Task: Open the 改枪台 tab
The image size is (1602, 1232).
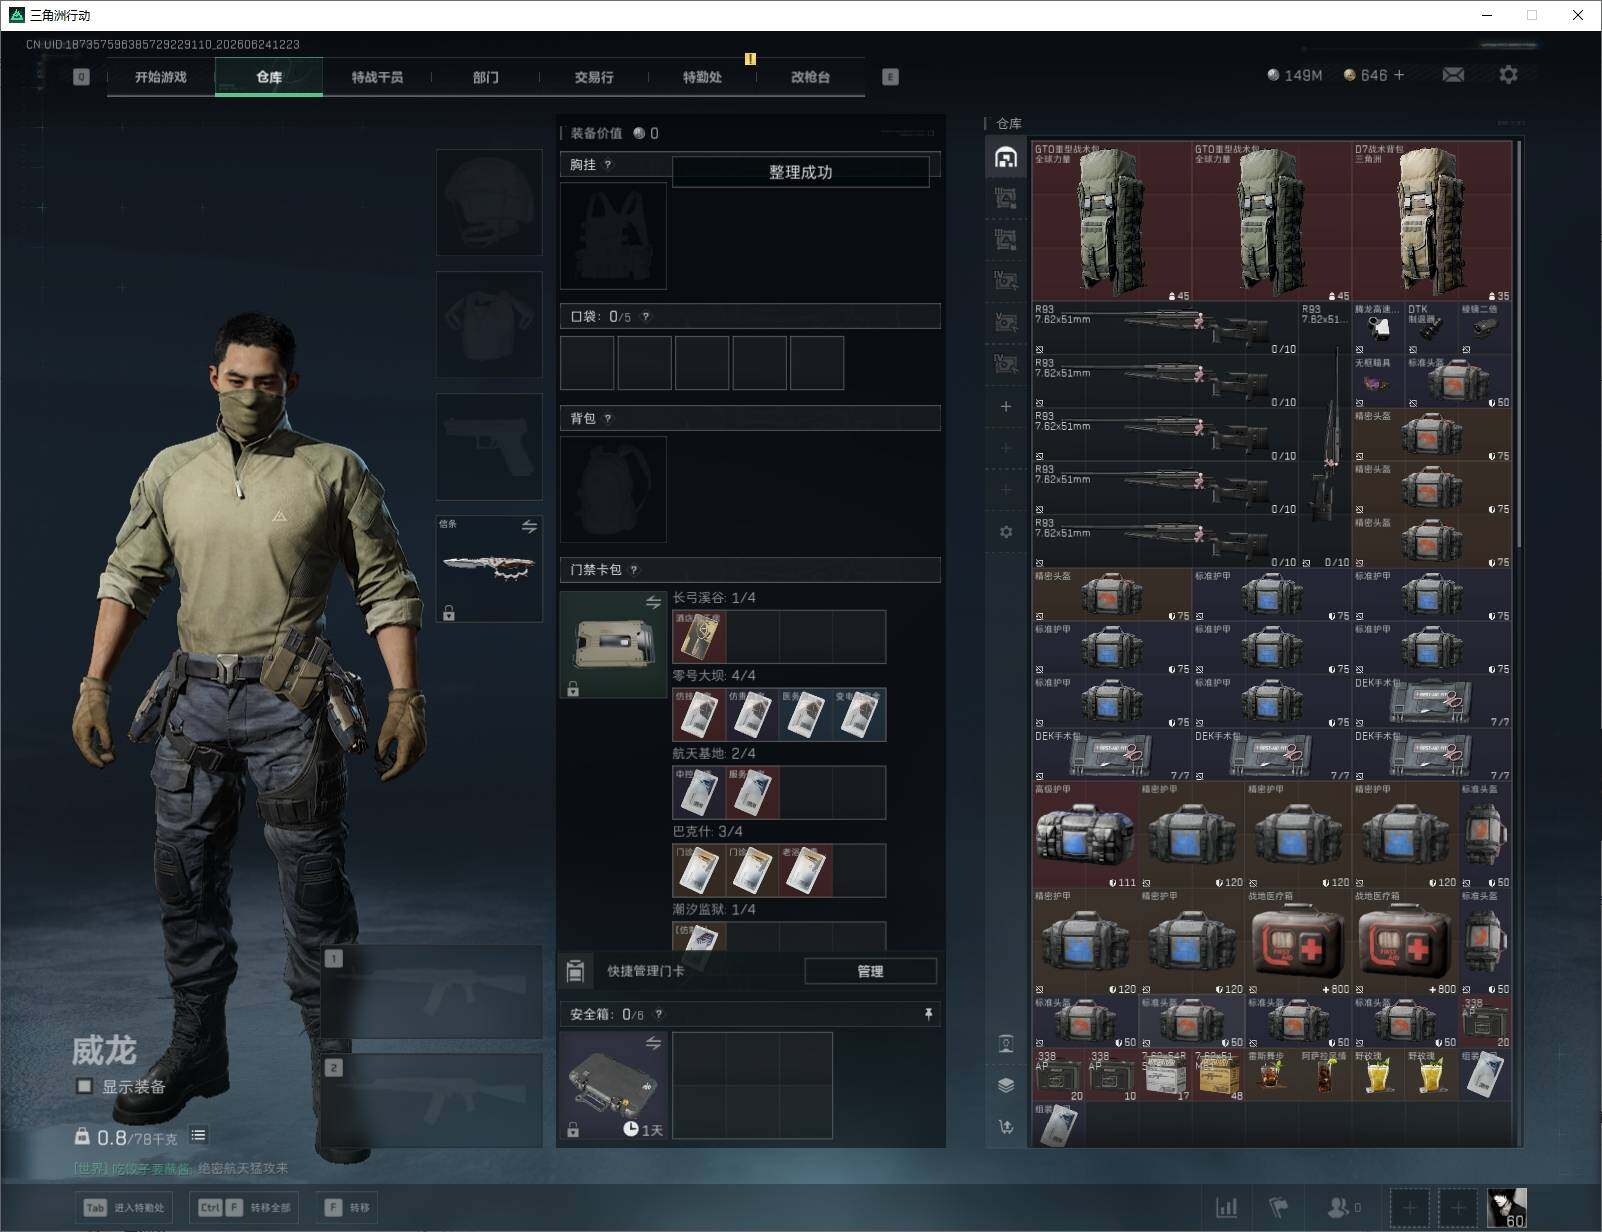Action: (810, 77)
